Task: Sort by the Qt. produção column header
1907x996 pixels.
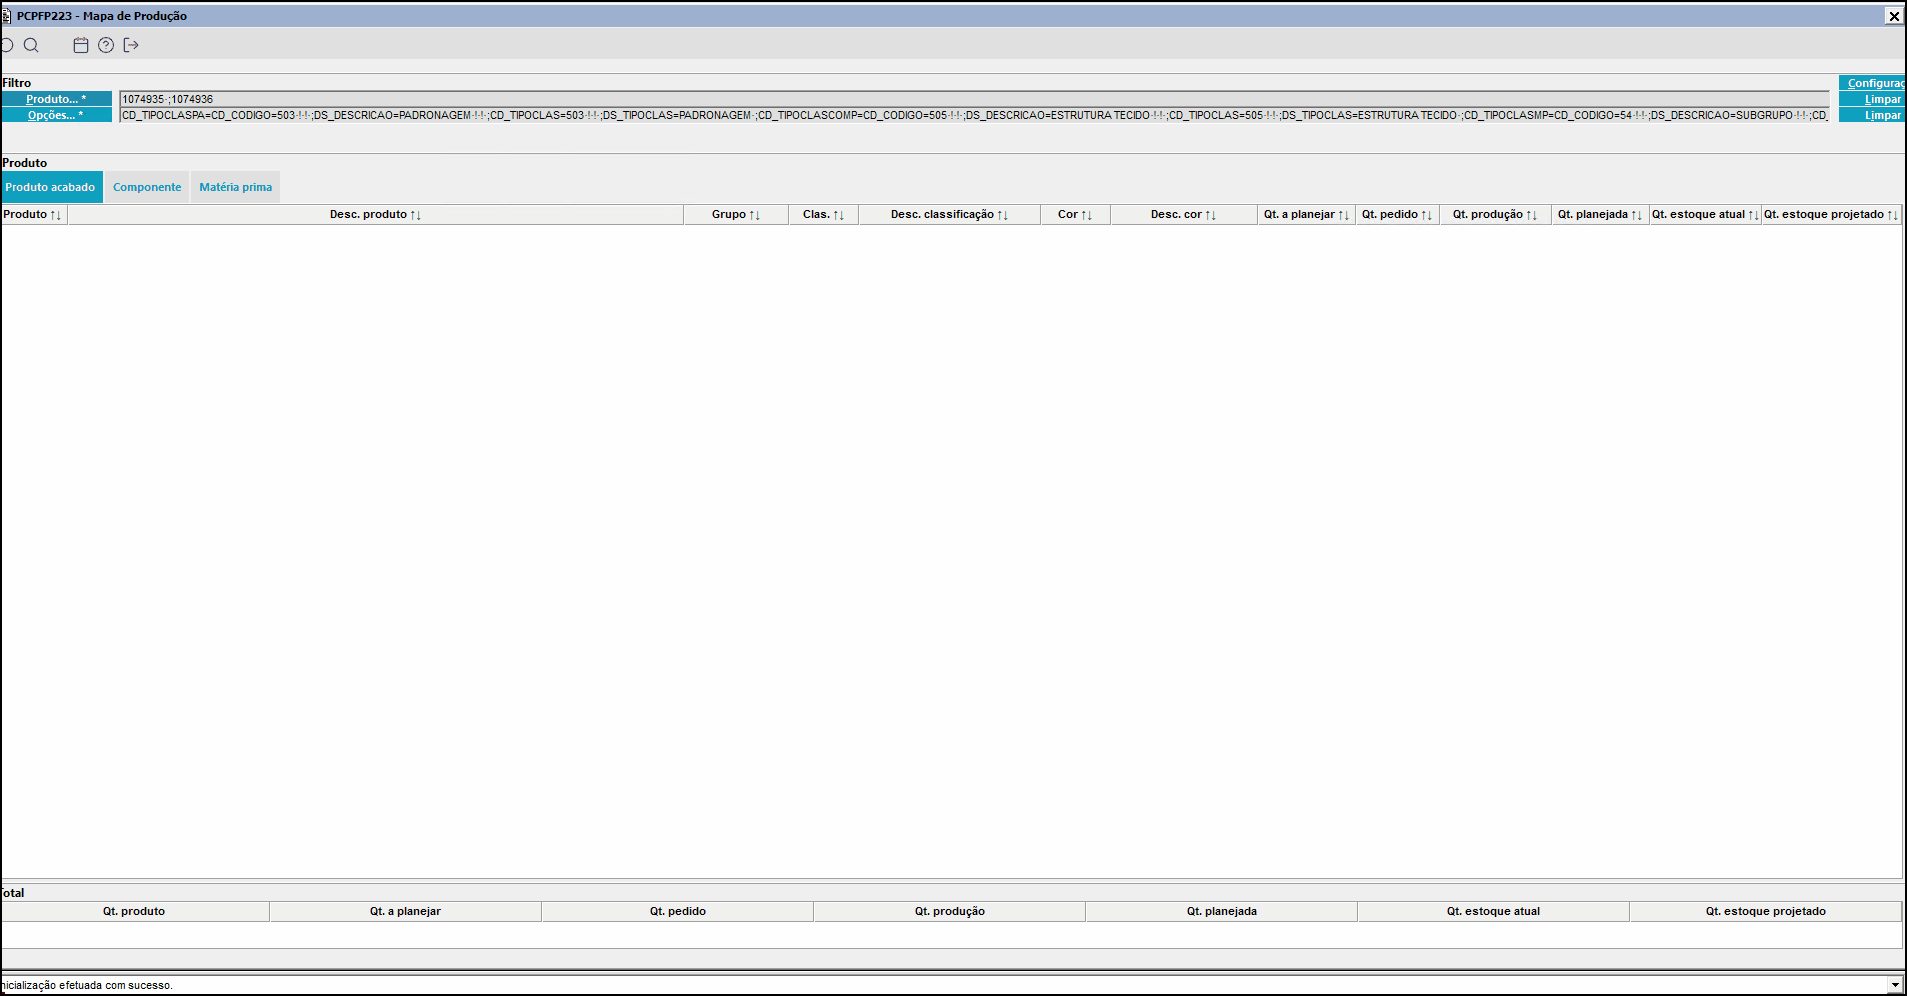Action: click(1496, 214)
